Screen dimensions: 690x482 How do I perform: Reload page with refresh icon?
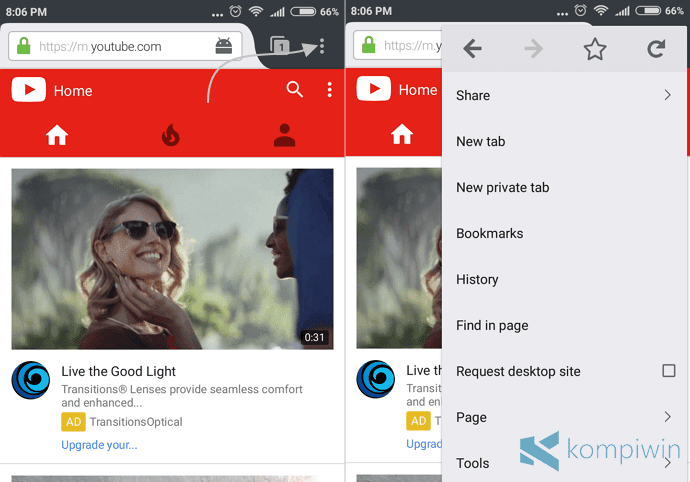coord(656,48)
